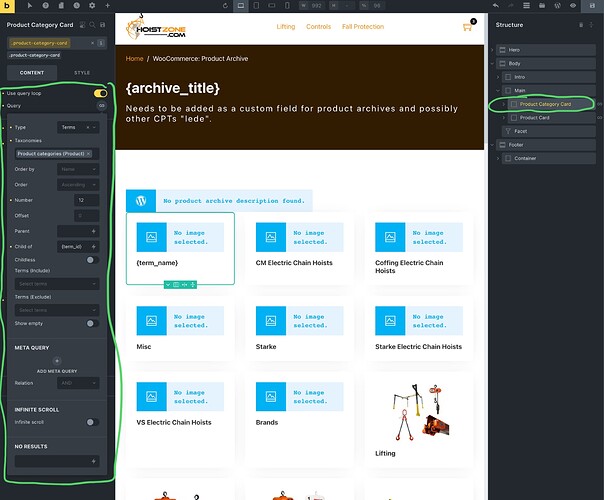Click save-as-template icon in element panel header

(x=102, y=25)
